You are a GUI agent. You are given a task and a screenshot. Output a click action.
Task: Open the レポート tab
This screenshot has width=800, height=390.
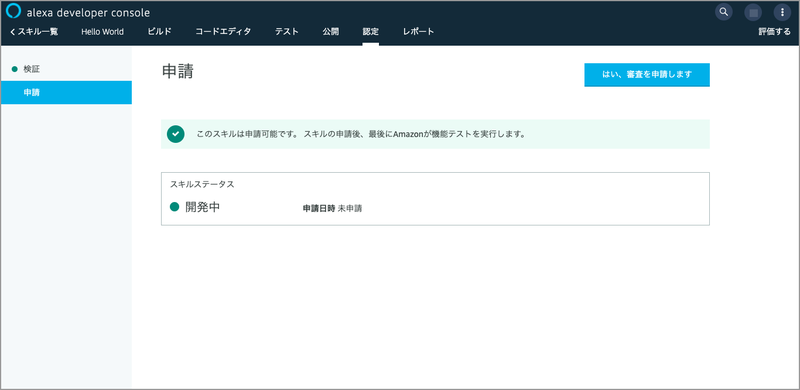(418, 32)
